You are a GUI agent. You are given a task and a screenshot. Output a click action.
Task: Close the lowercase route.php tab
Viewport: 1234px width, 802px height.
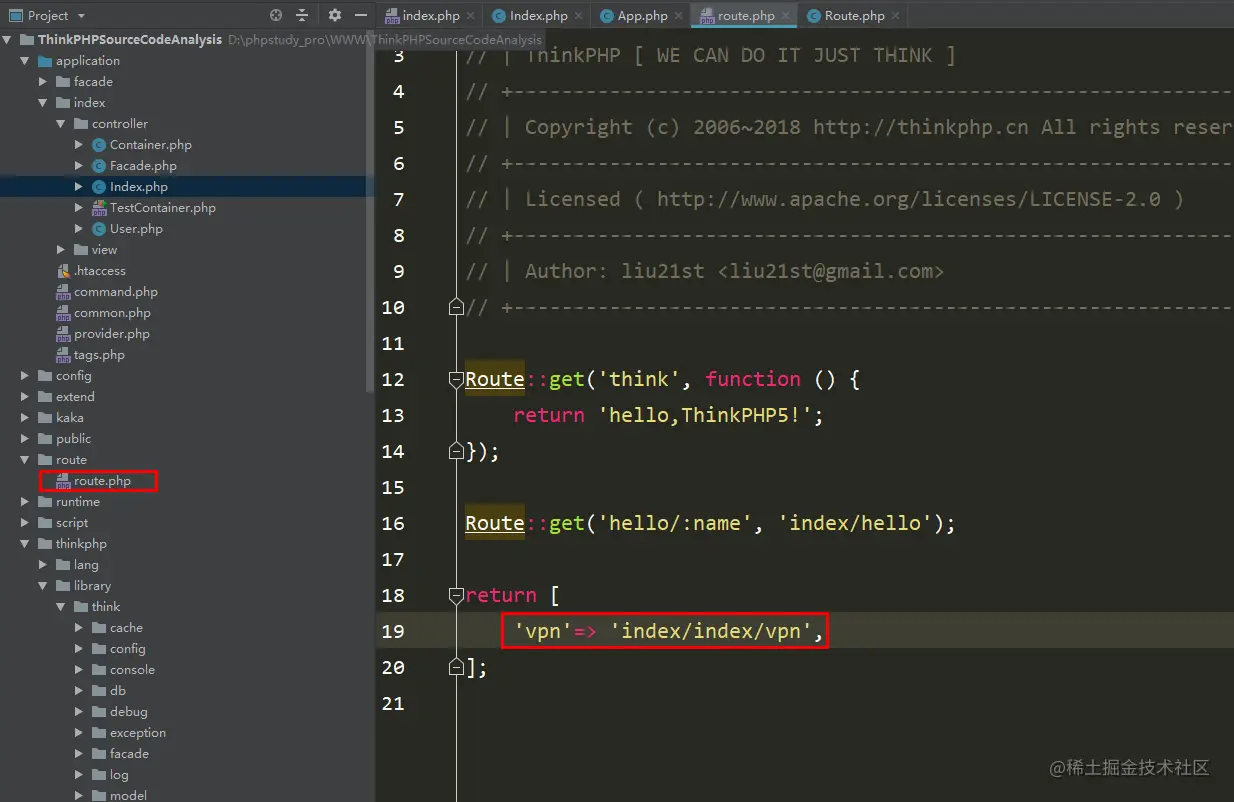coord(786,16)
